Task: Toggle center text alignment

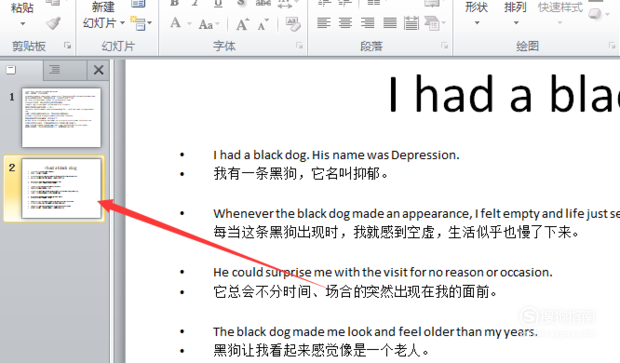Action: 345,23
